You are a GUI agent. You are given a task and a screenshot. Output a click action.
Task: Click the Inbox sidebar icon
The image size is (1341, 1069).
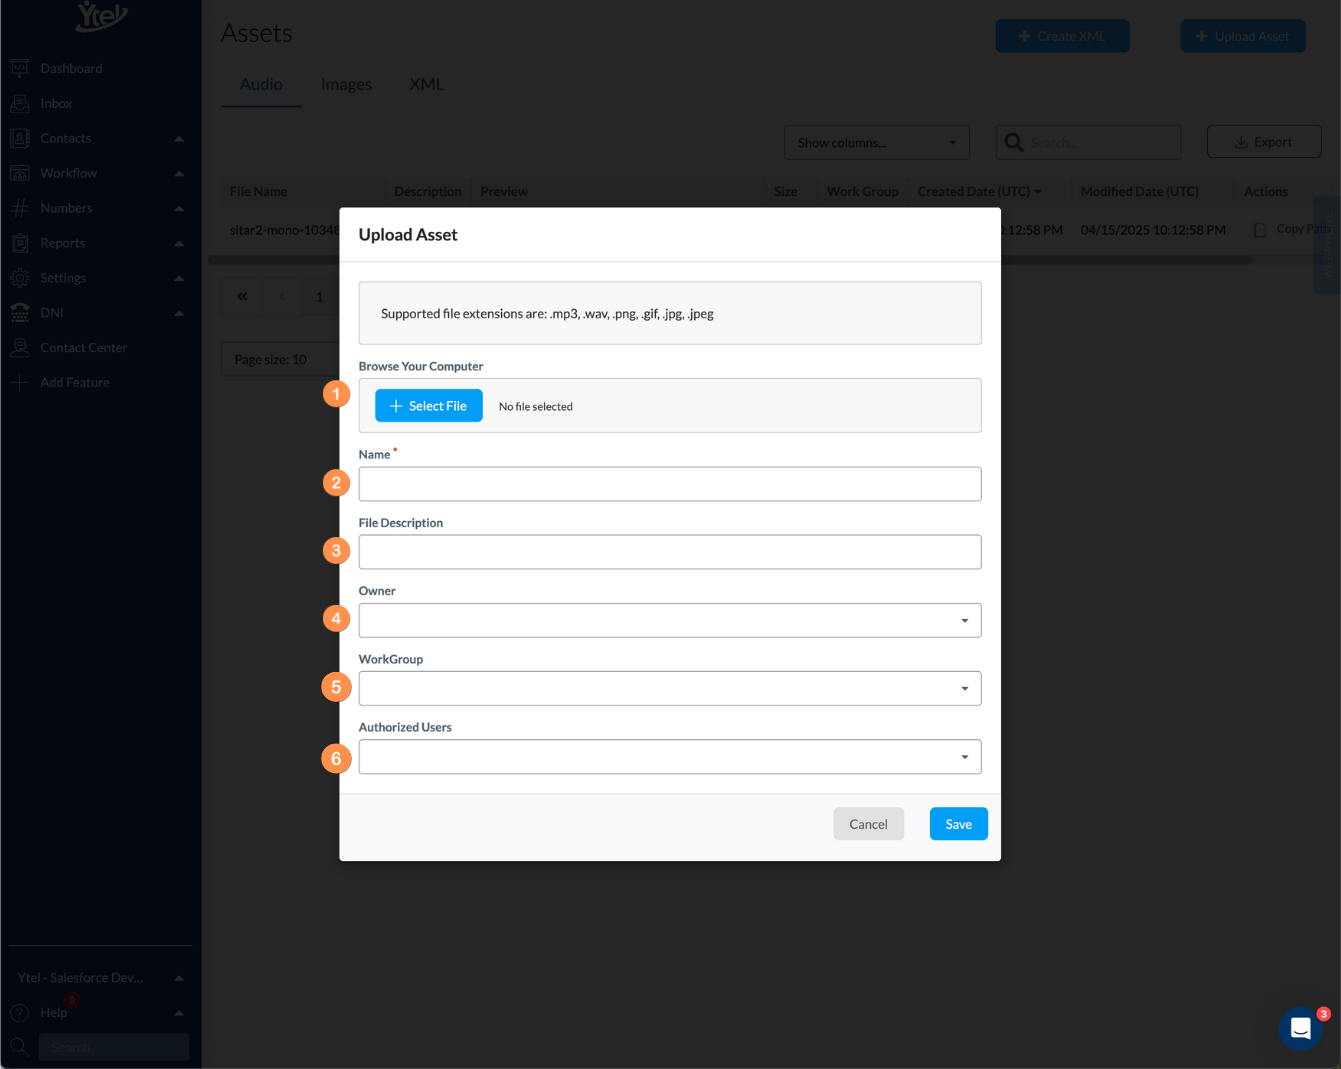click(x=19, y=103)
